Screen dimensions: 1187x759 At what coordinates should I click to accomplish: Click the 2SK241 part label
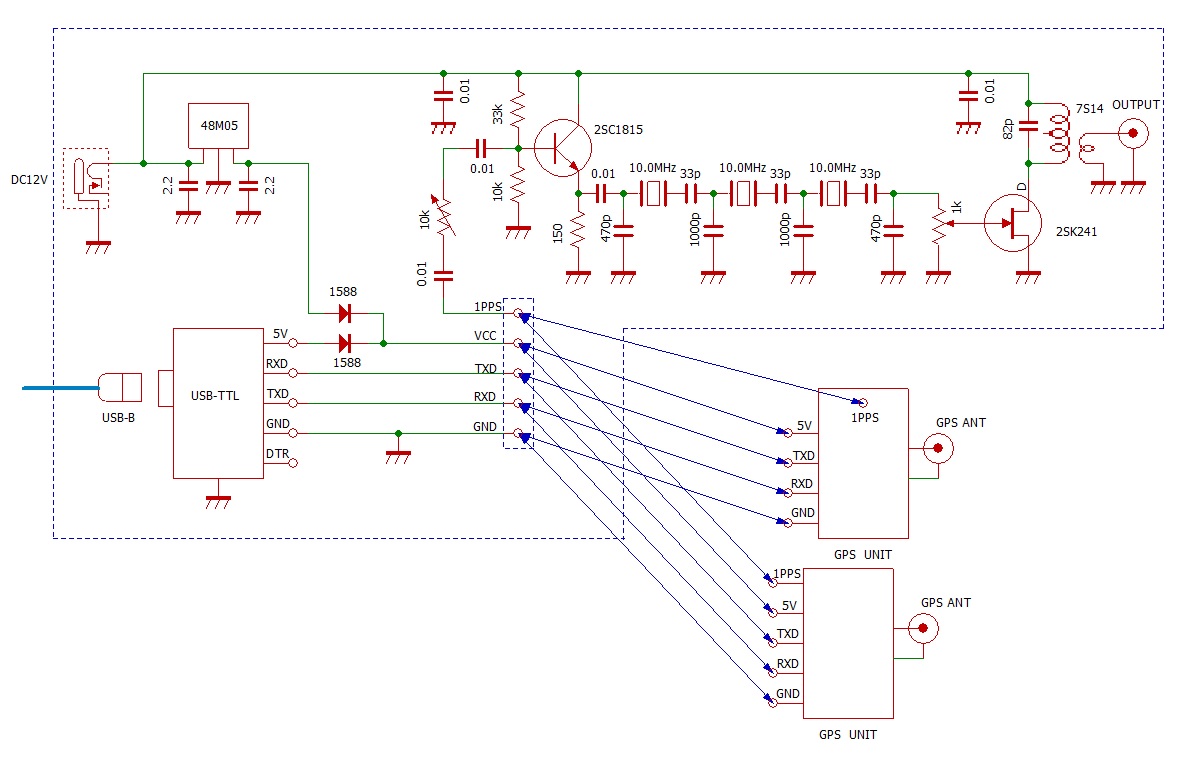[1076, 232]
